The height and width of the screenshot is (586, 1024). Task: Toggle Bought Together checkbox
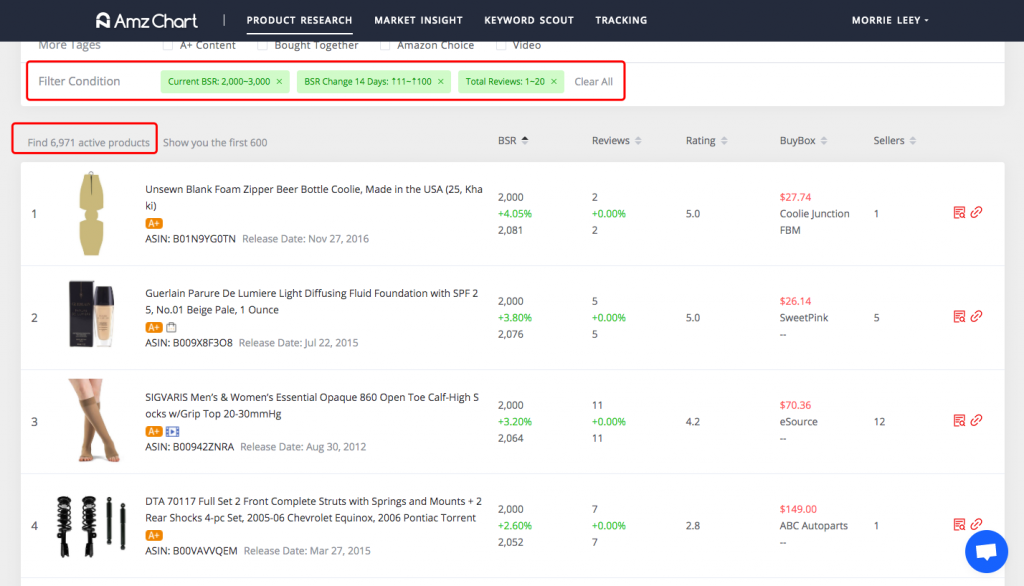[x=263, y=45]
